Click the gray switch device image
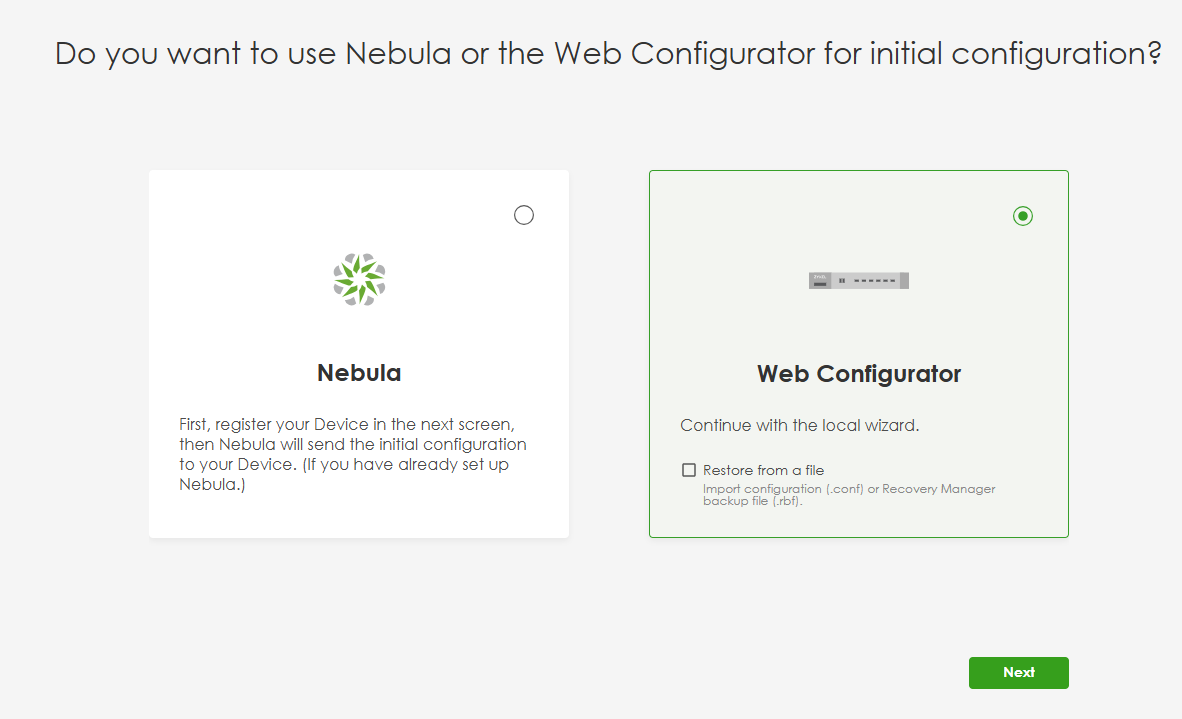 coord(859,281)
